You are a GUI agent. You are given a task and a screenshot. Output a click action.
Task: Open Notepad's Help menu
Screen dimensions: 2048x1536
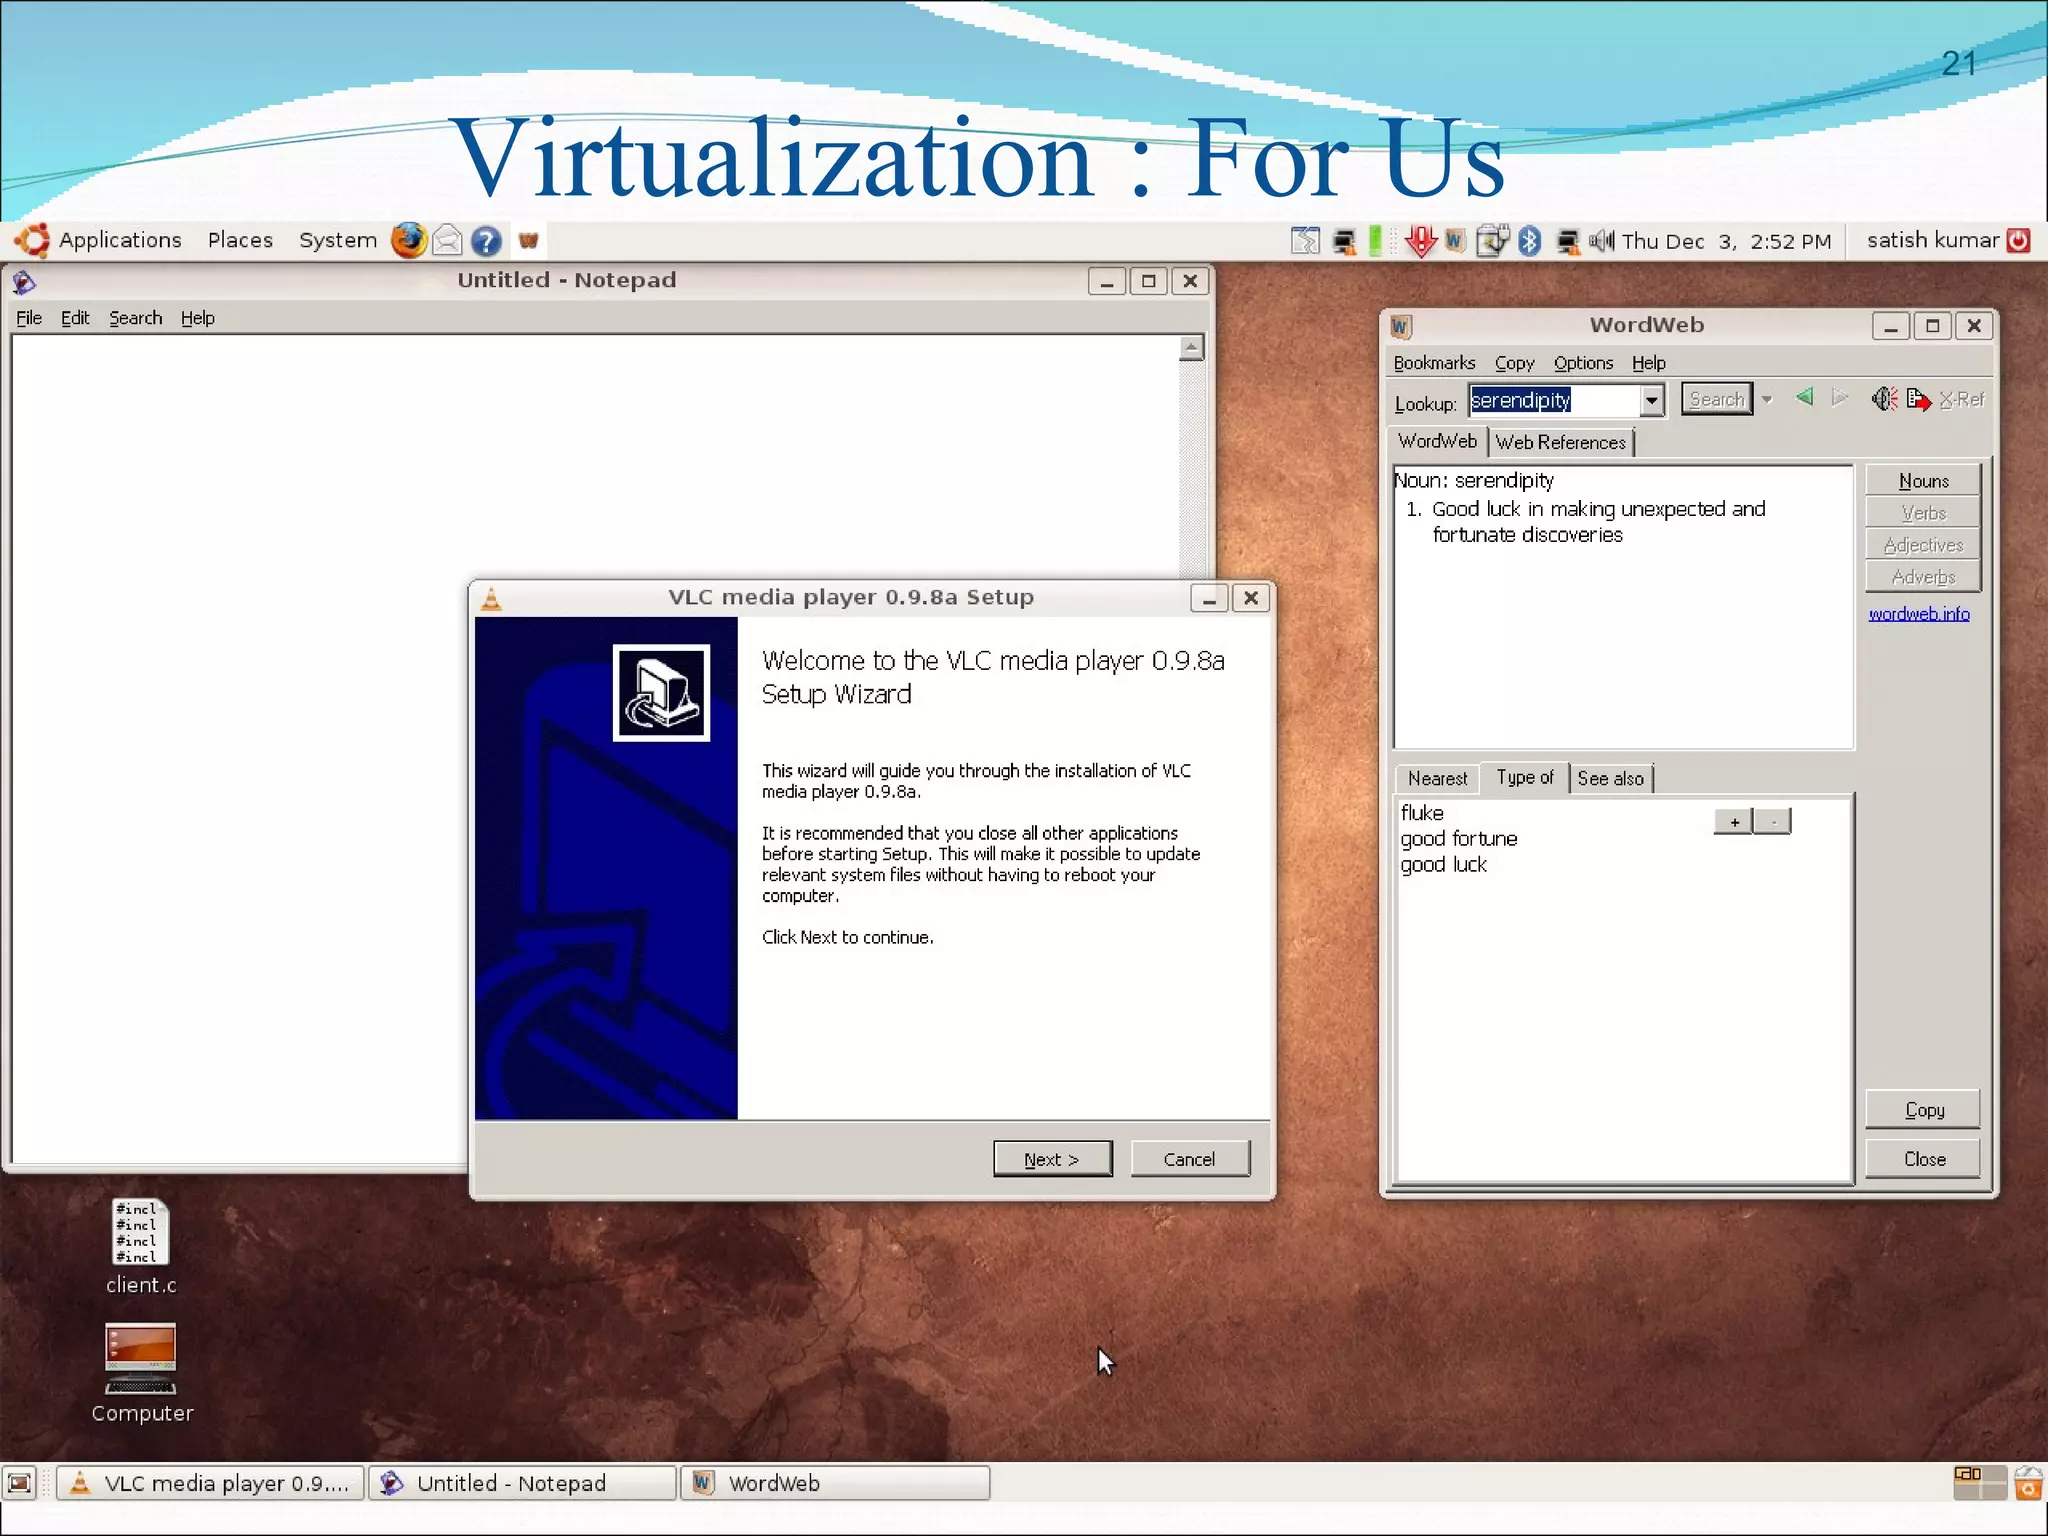(197, 318)
